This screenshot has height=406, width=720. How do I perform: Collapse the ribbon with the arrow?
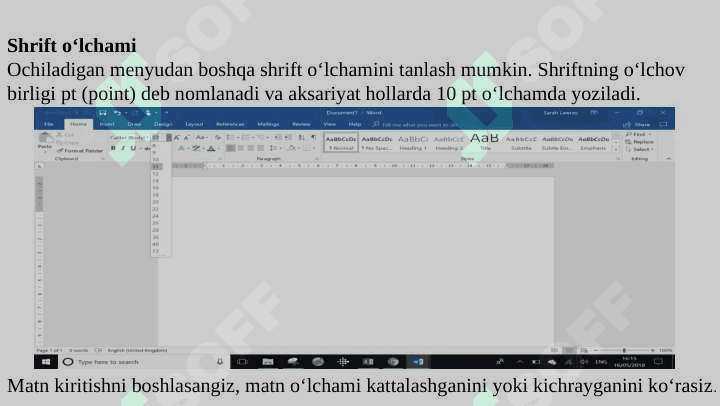click(x=669, y=158)
